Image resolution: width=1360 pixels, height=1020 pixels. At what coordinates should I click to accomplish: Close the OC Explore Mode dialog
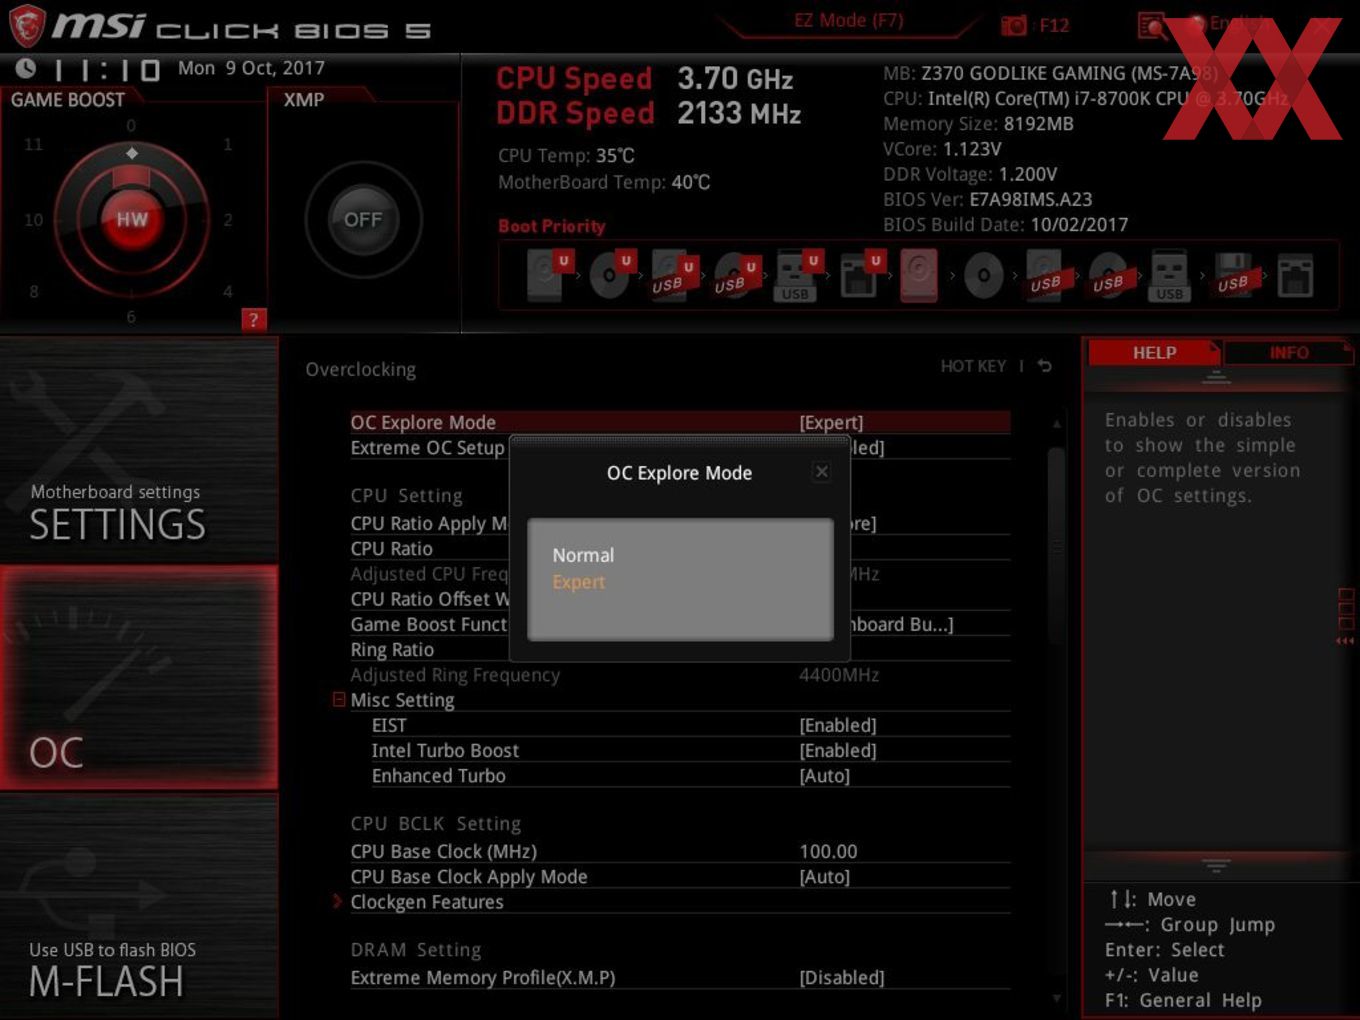pyautogui.click(x=821, y=471)
